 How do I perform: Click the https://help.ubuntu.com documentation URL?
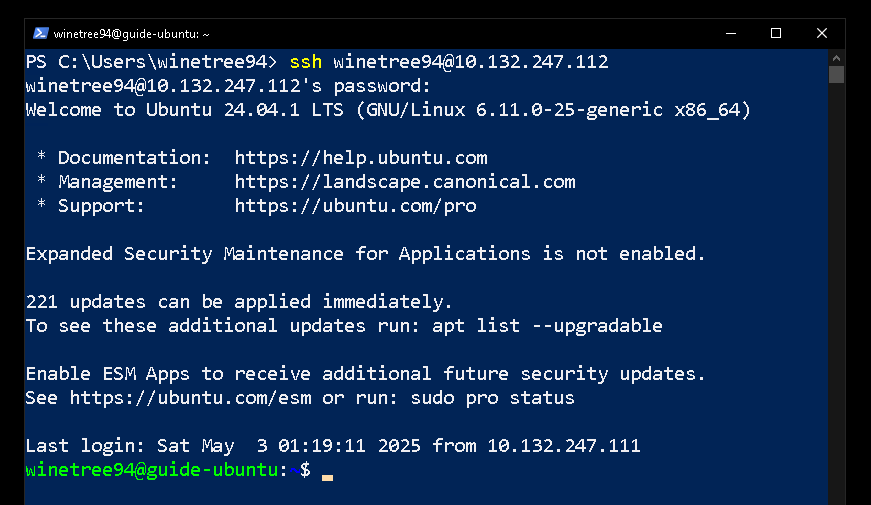[361, 158]
